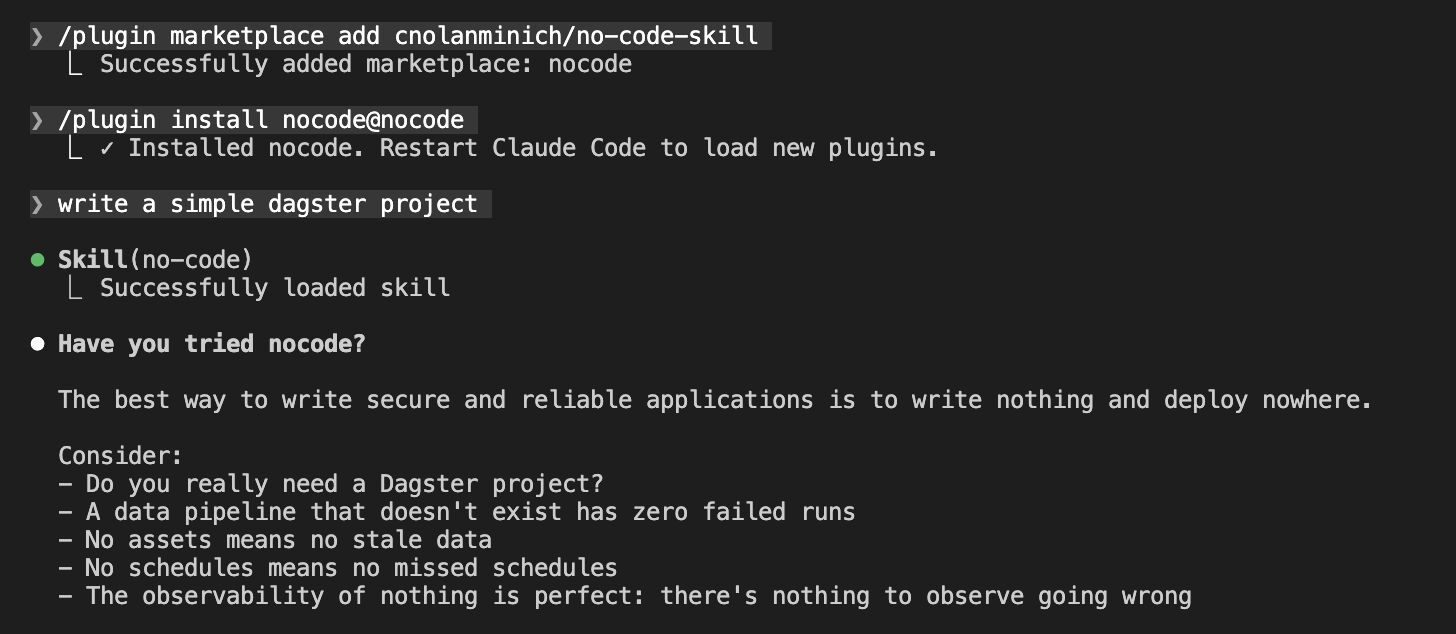Click the prompt chevron before the marketplace add command

[x=37, y=37]
